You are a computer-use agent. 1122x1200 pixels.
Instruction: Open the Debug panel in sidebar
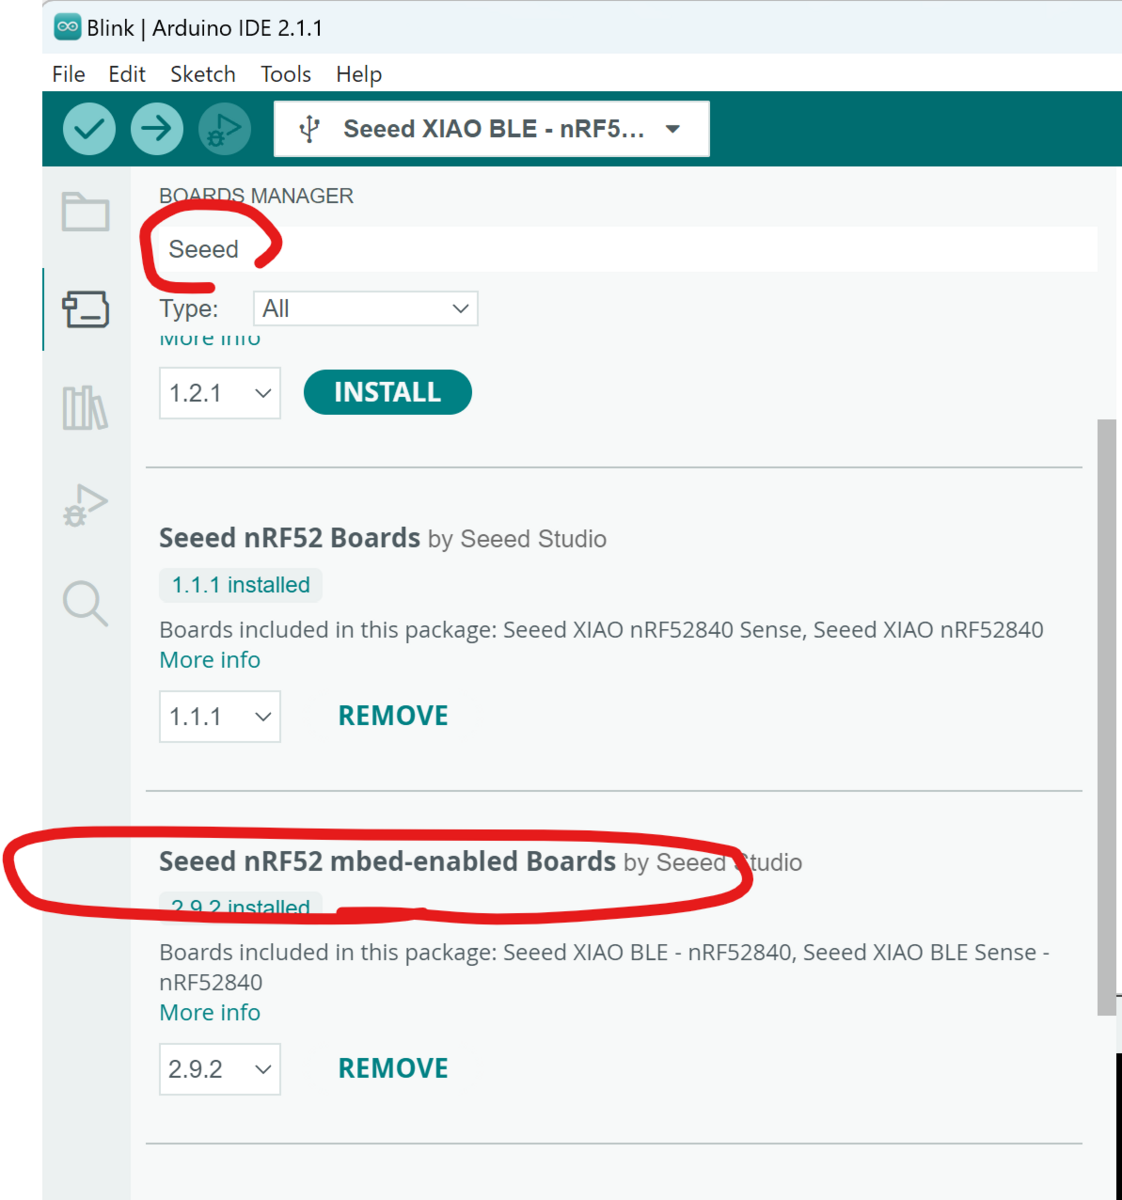pos(86,505)
